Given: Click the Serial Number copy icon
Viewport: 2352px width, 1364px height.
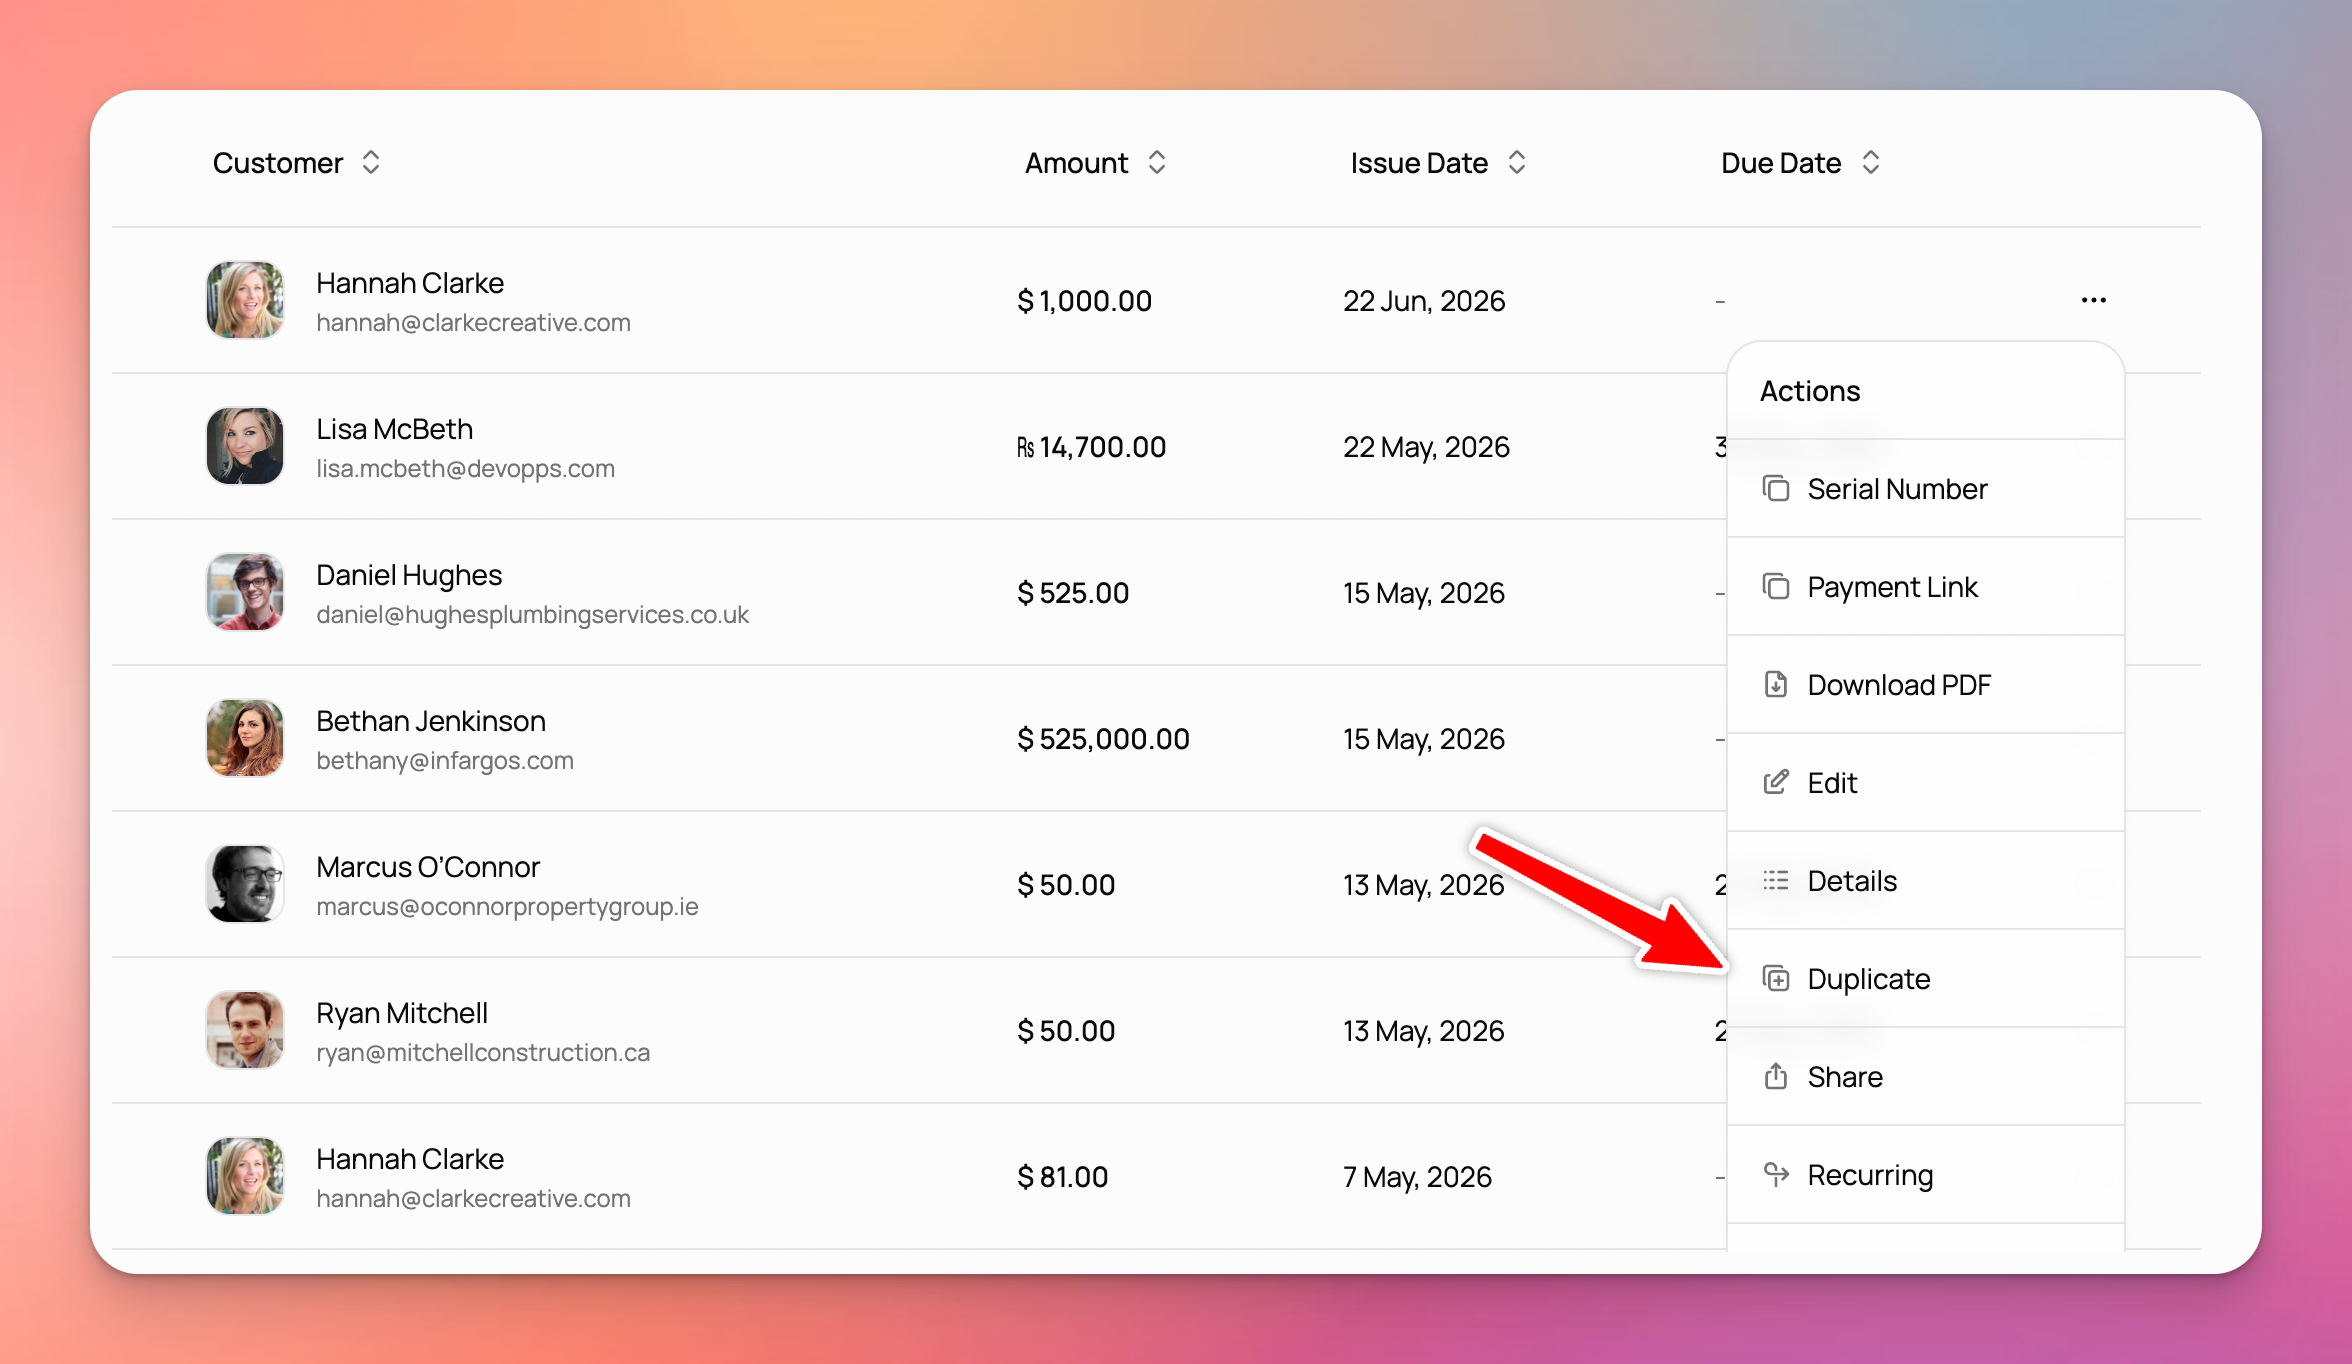Looking at the screenshot, I should coord(1776,488).
